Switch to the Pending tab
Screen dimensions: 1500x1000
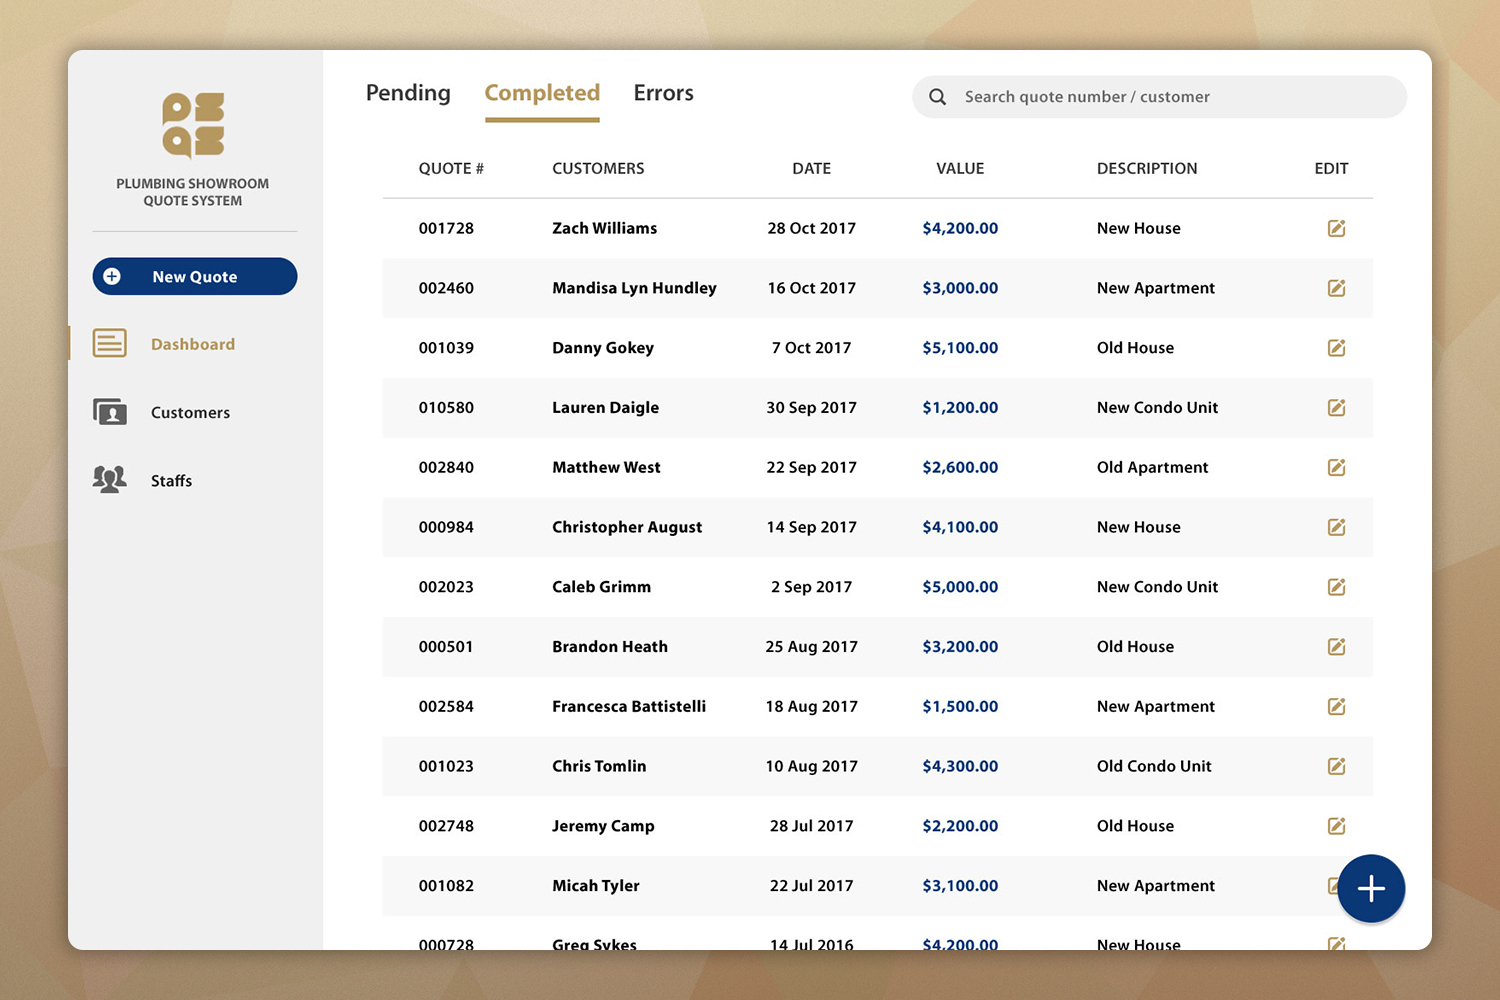(x=408, y=93)
